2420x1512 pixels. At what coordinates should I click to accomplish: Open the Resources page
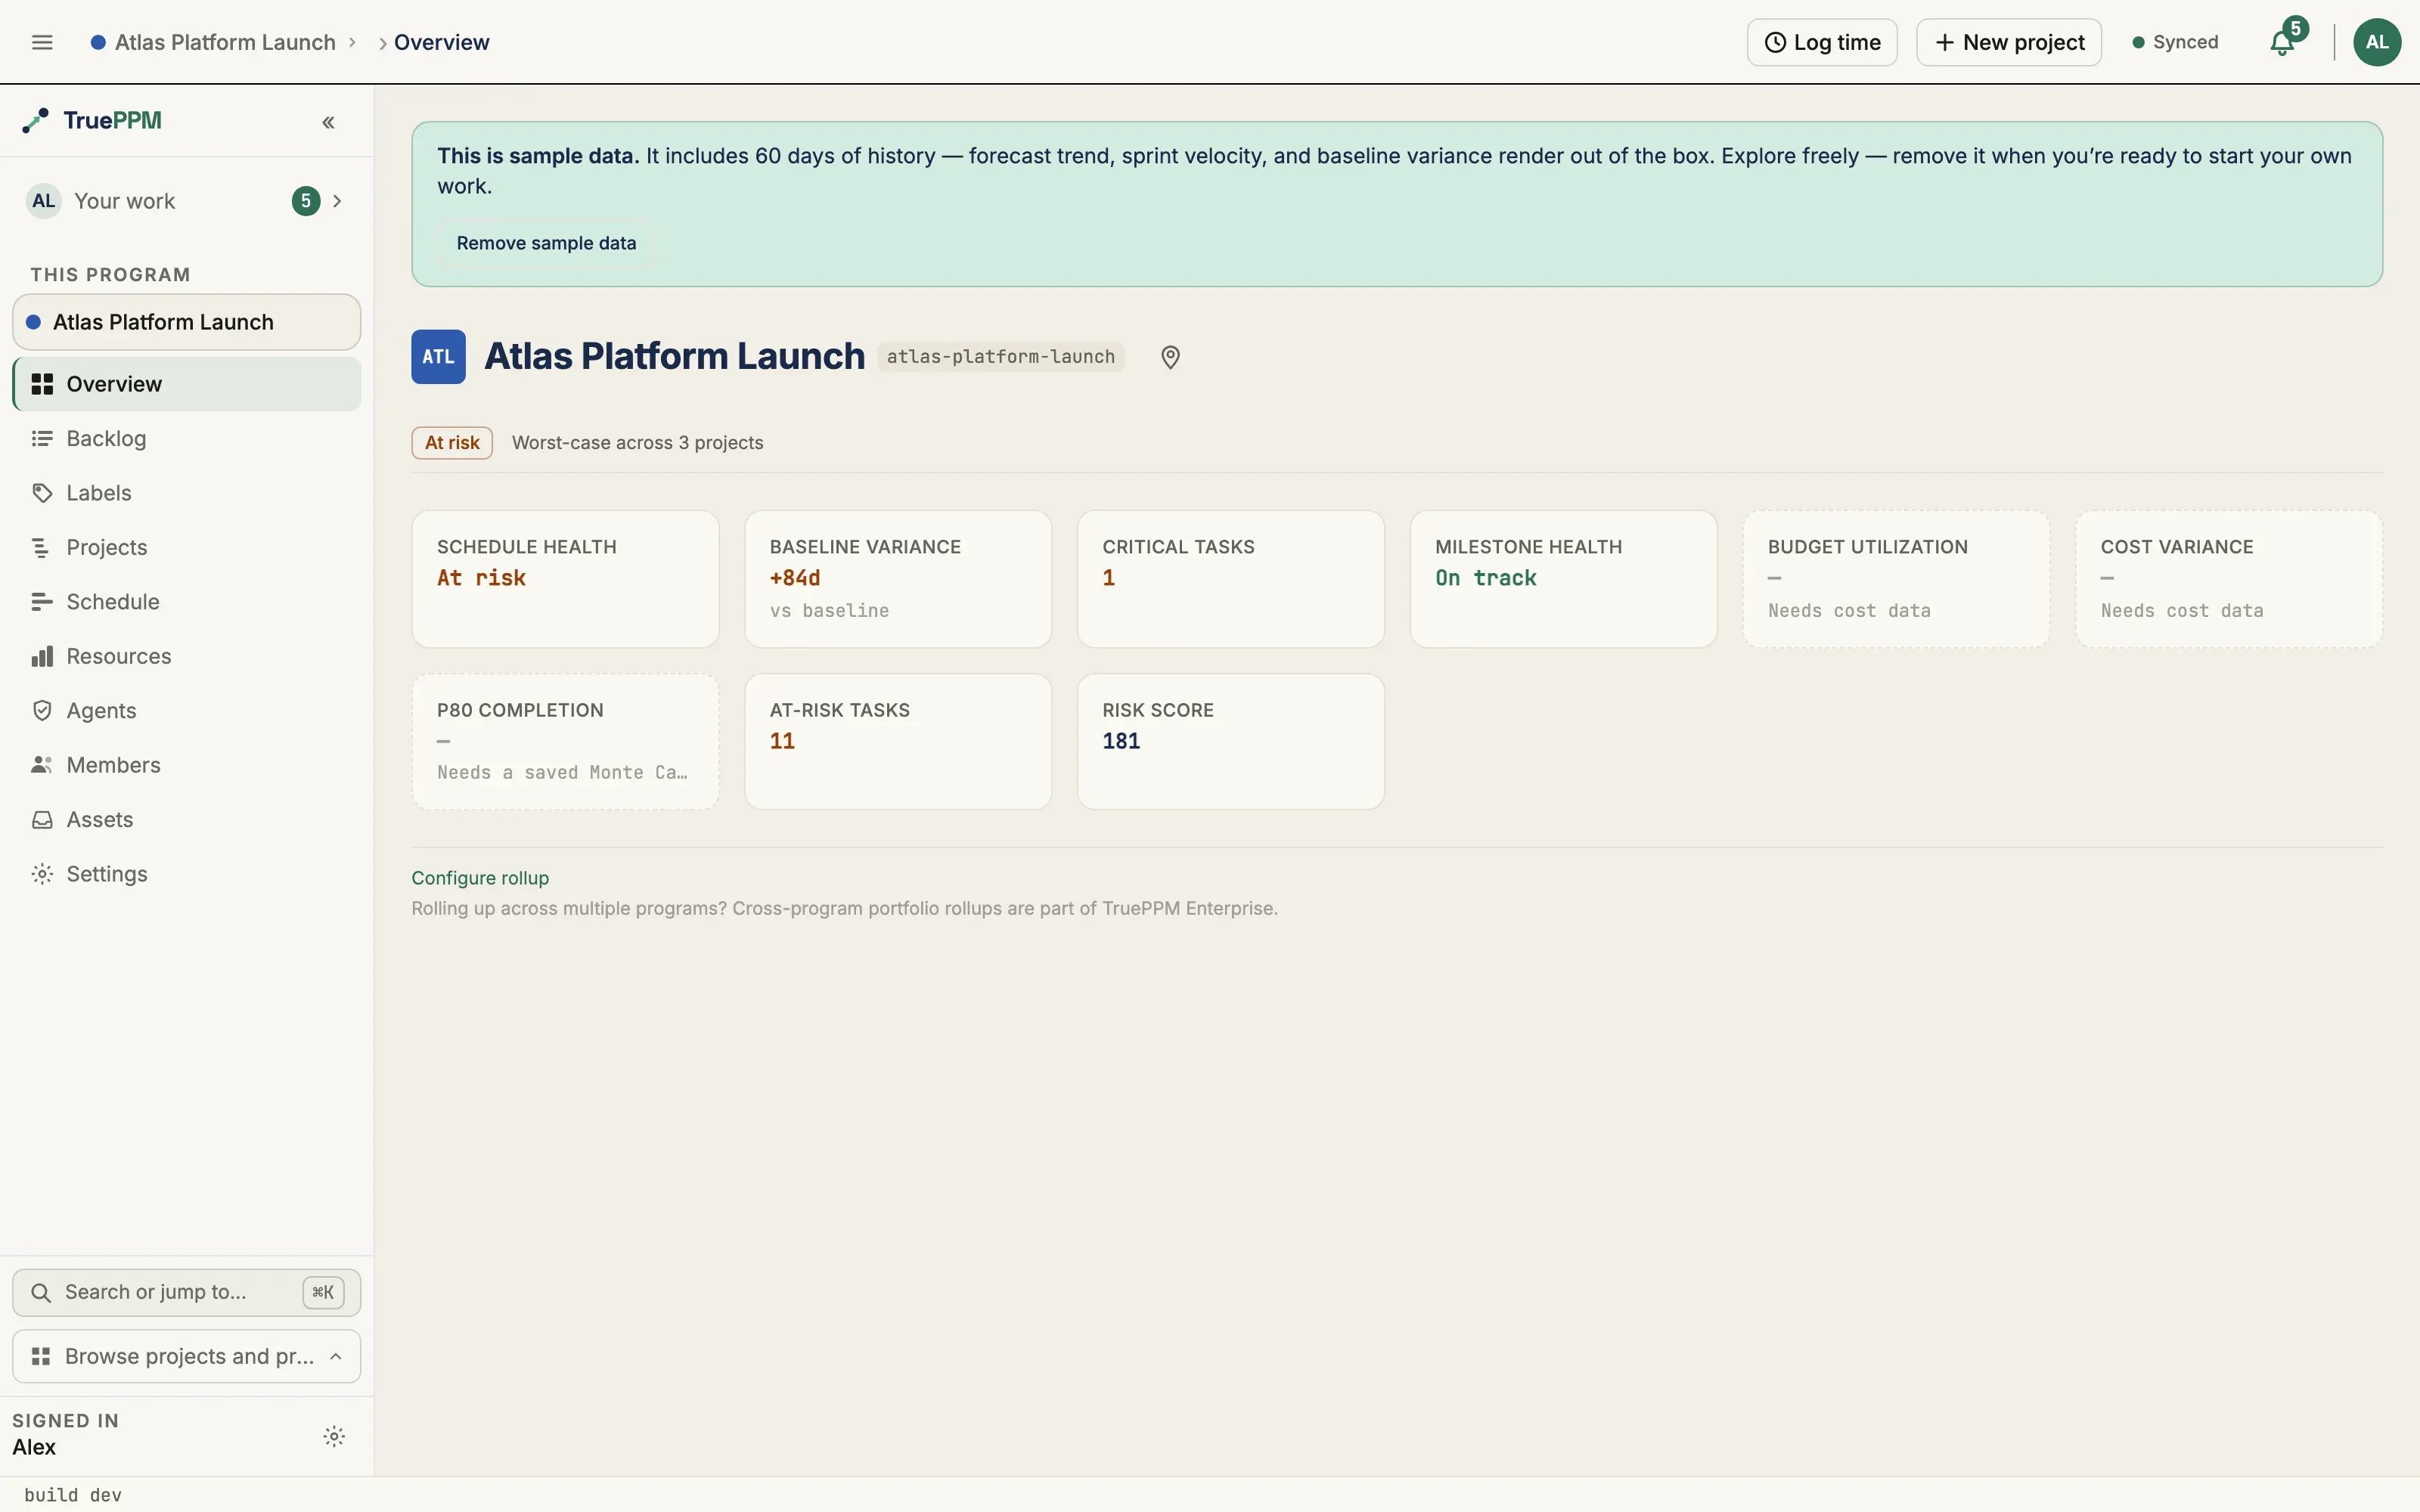pos(187,656)
